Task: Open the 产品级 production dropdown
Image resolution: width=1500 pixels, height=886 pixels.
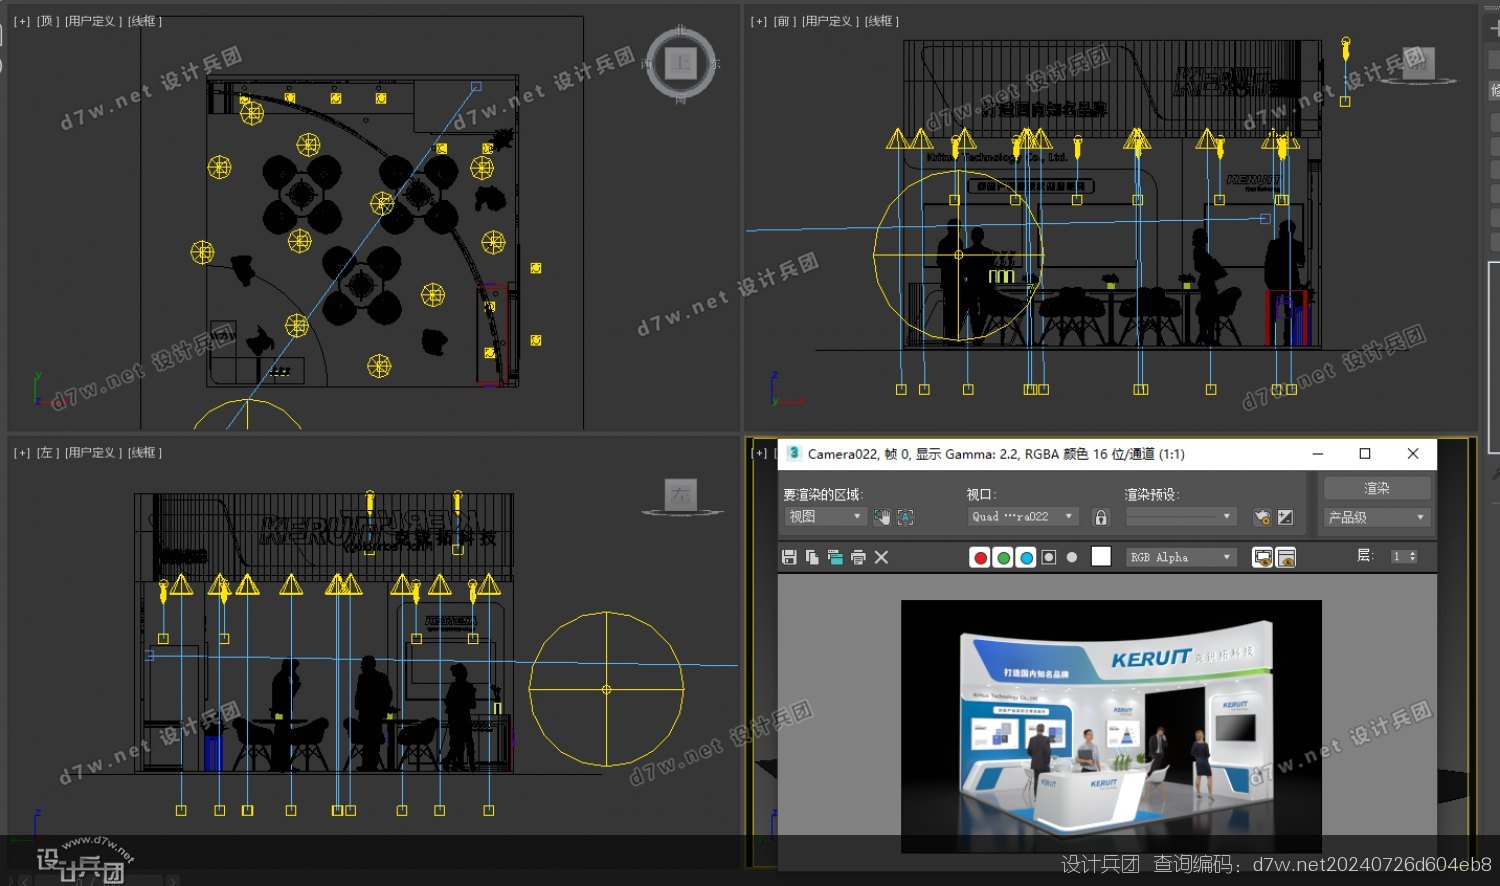Action: point(1377,517)
